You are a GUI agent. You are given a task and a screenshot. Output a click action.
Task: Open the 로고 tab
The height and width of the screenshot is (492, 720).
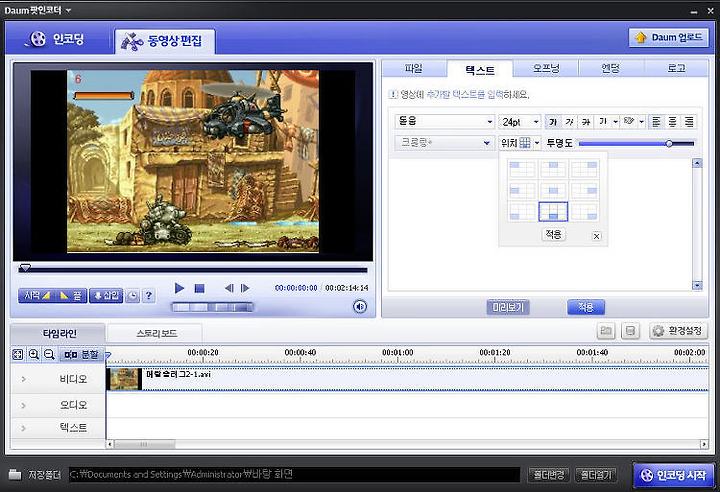676,69
